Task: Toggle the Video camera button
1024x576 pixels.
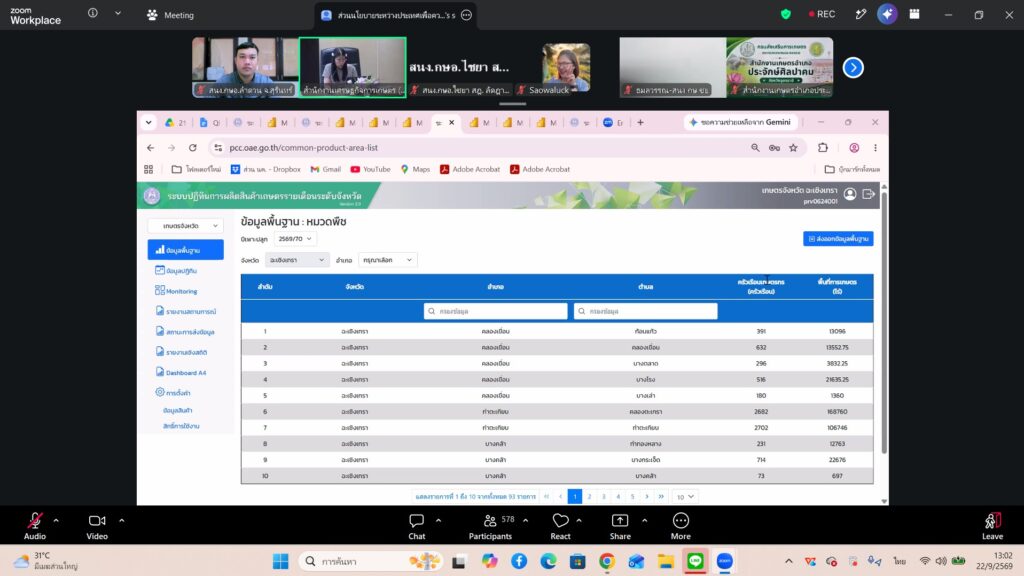Action: click(97, 526)
